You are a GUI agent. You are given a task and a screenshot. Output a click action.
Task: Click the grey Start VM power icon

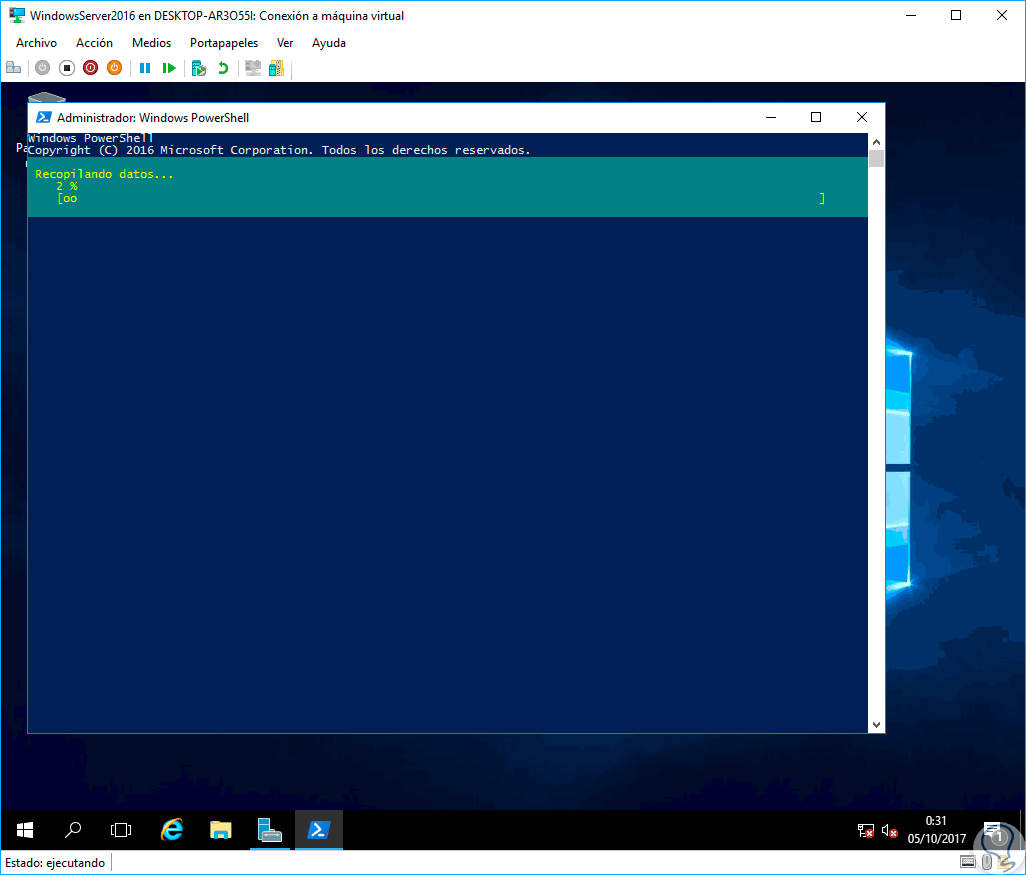tap(43, 67)
